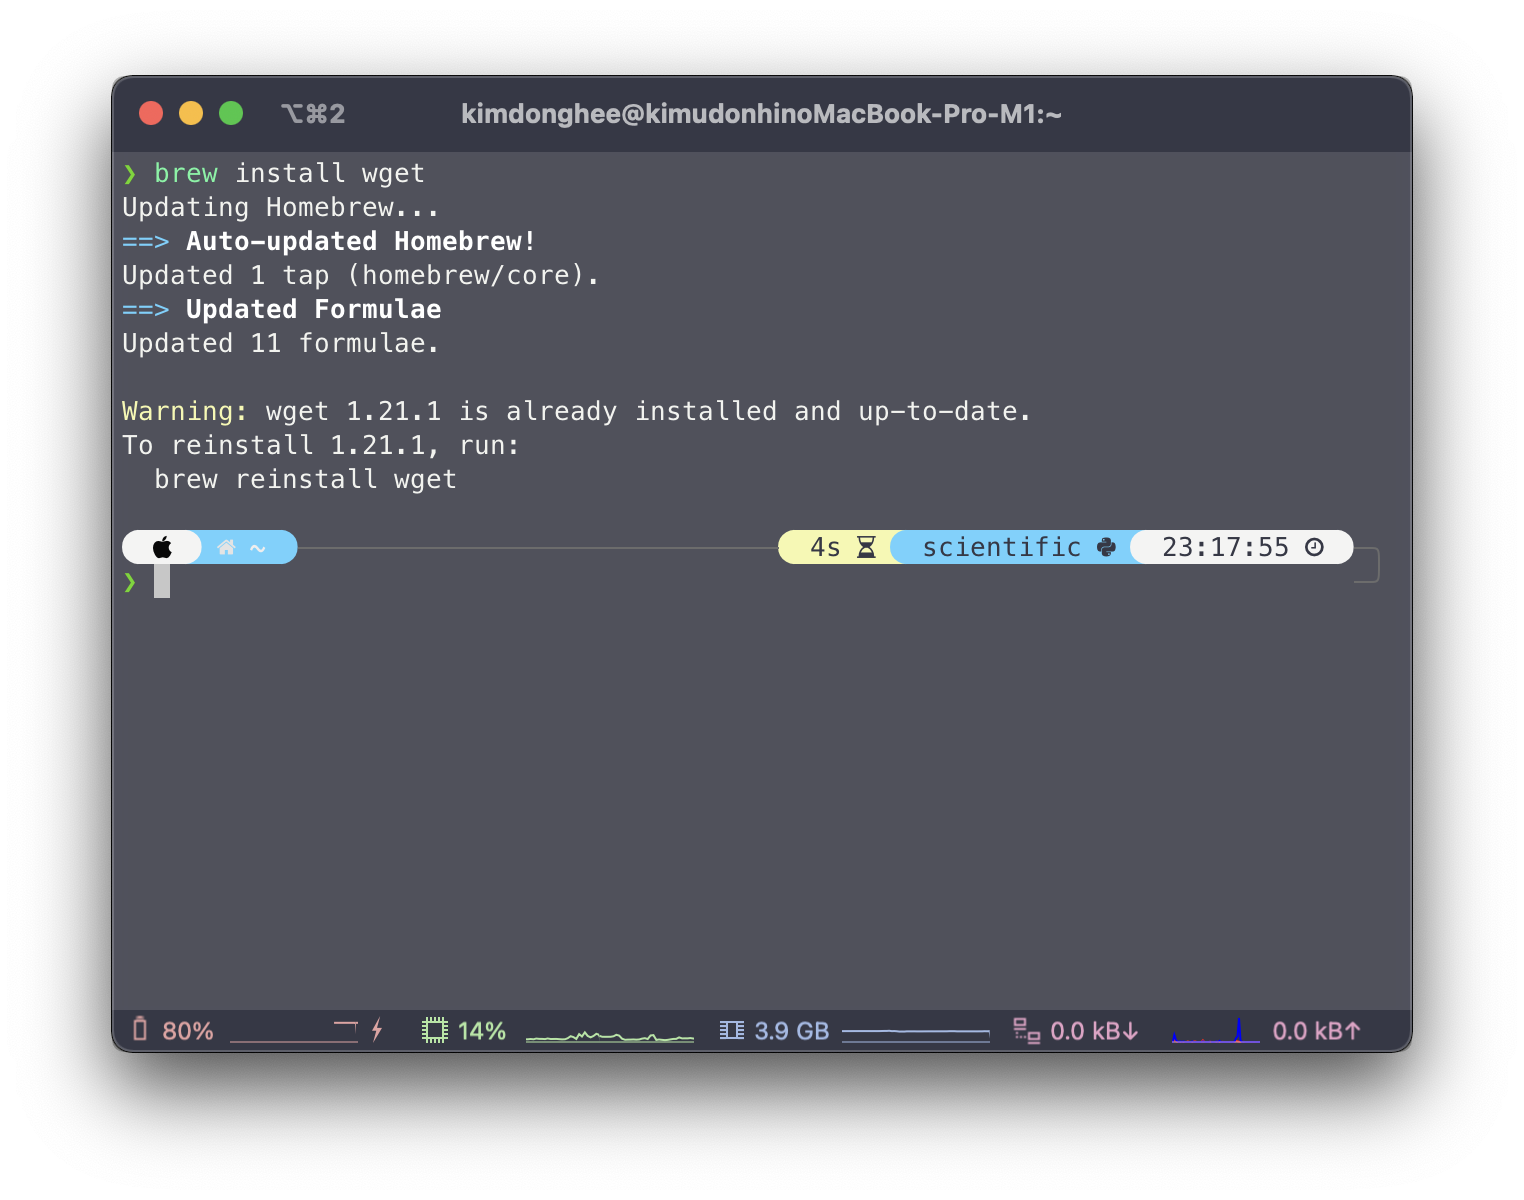Click the 'Updated 11 formulae.' line
Viewport: 1524px width, 1200px height.
(x=281, y=343)
